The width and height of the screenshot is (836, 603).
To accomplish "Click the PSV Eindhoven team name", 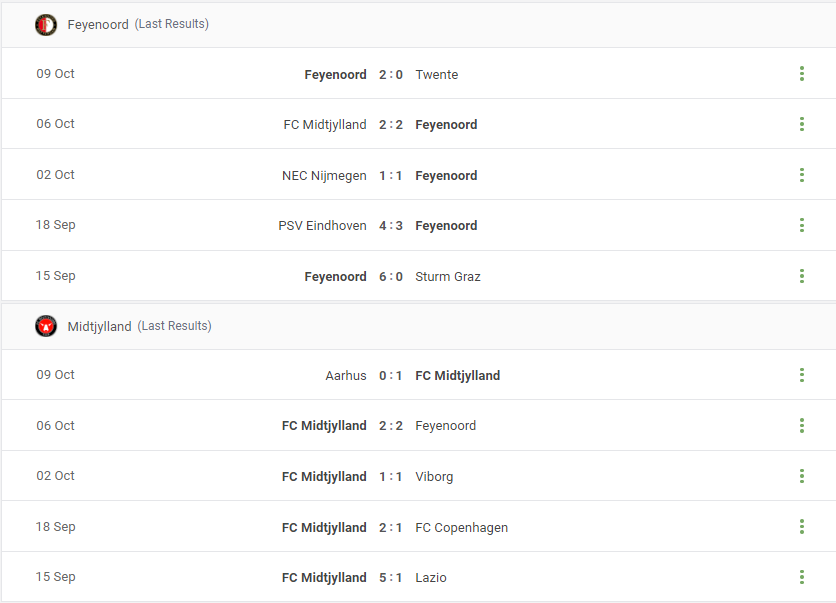I will click(322, 226).
